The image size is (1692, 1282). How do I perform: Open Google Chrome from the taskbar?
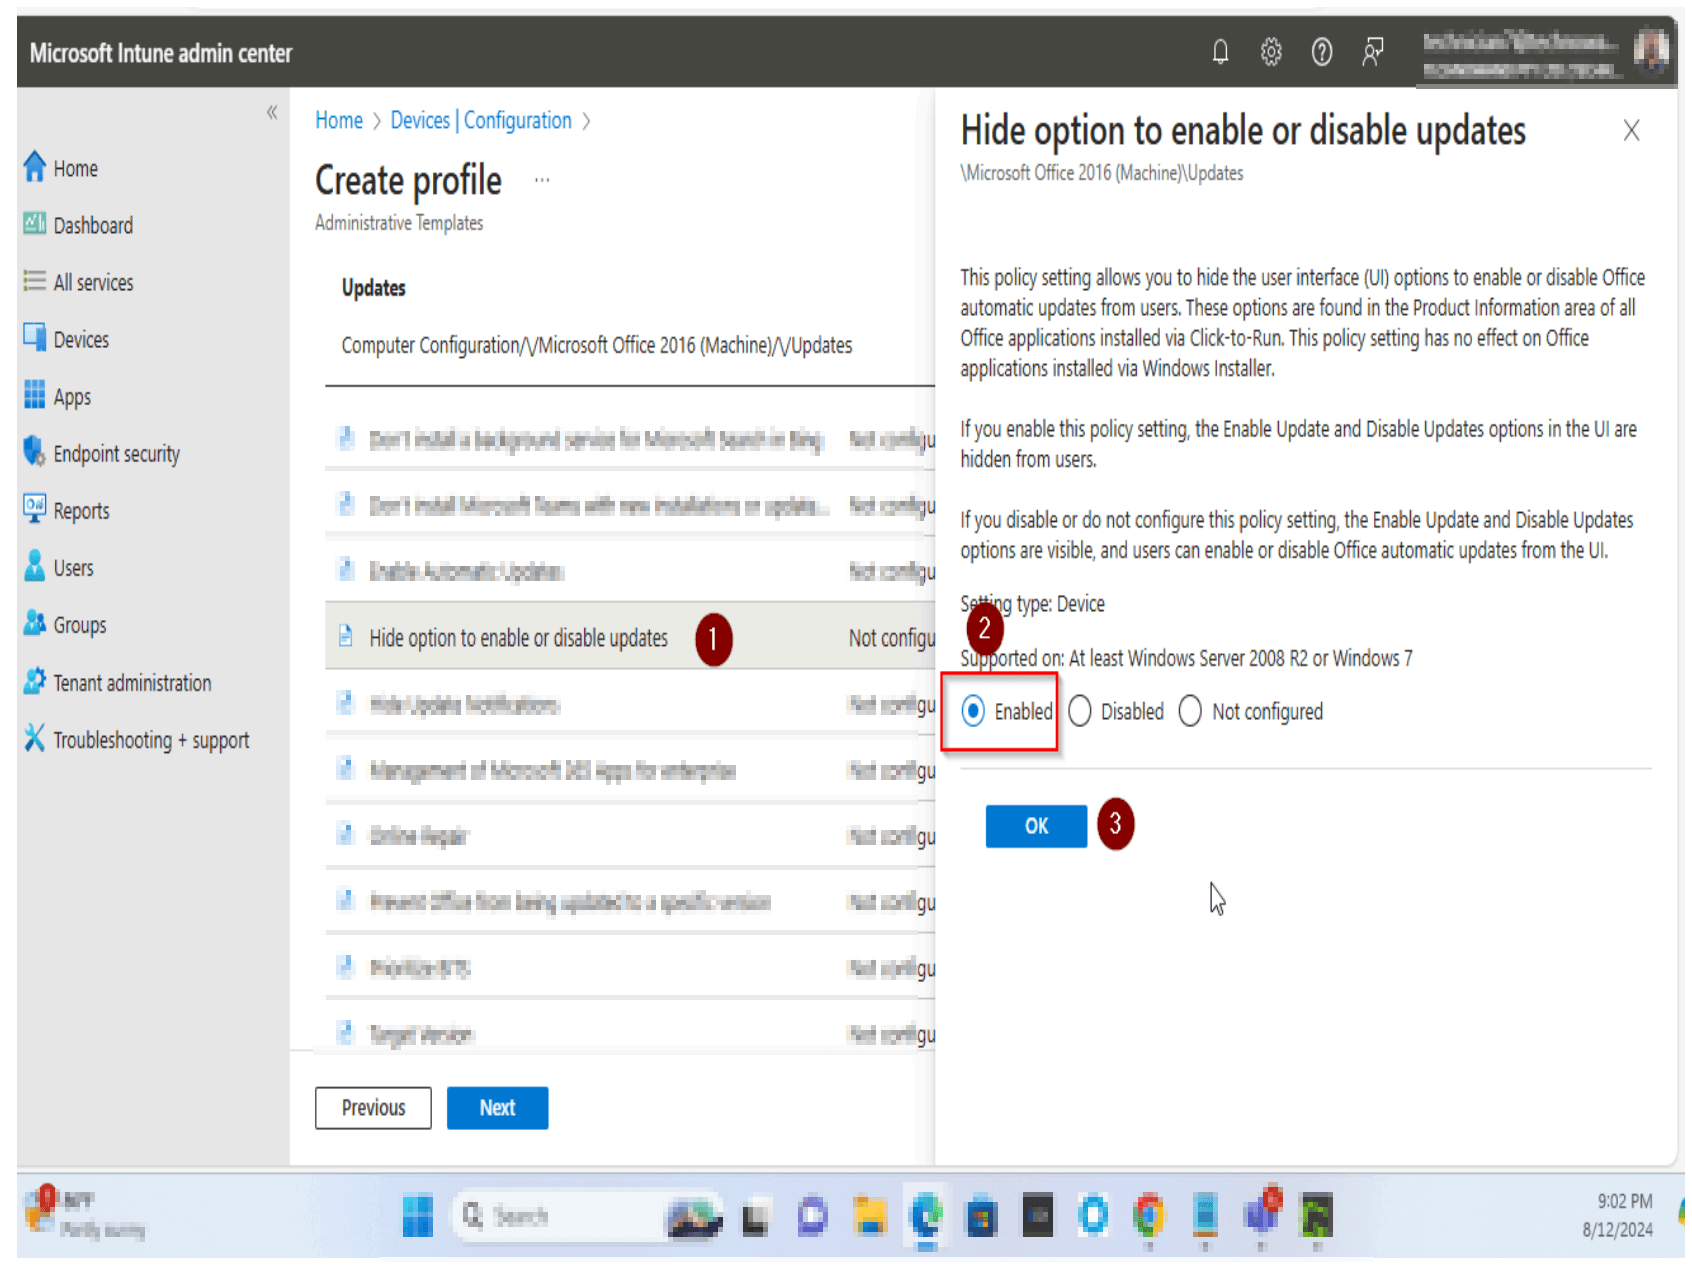tap(1150, 1216)
